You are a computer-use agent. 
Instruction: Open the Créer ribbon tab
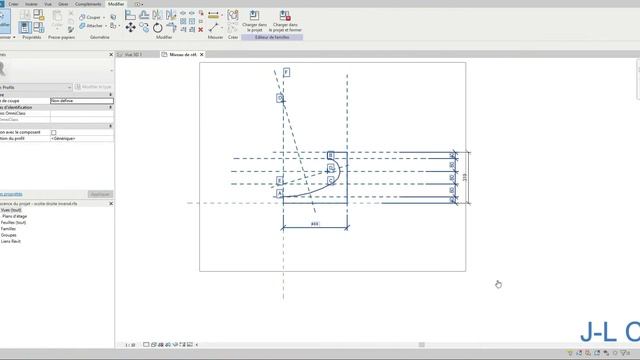13,4
